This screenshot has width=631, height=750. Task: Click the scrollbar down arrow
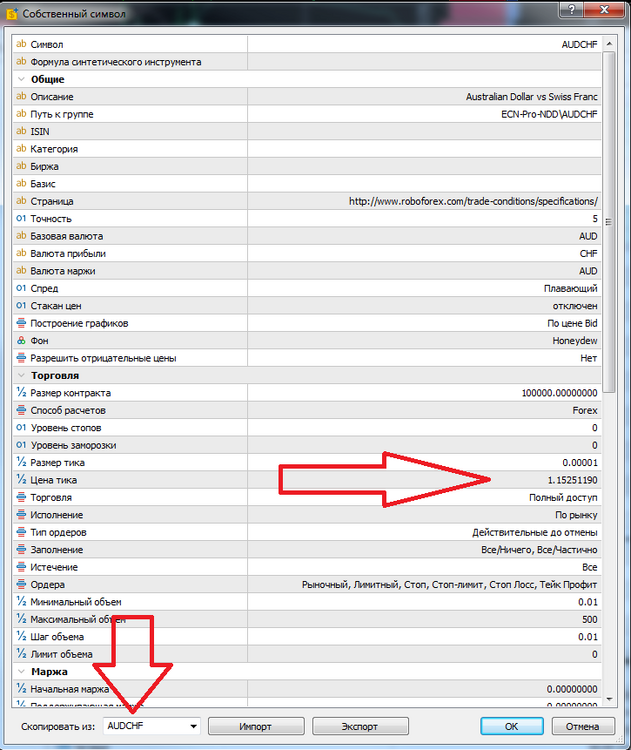[x=609, y=699]
